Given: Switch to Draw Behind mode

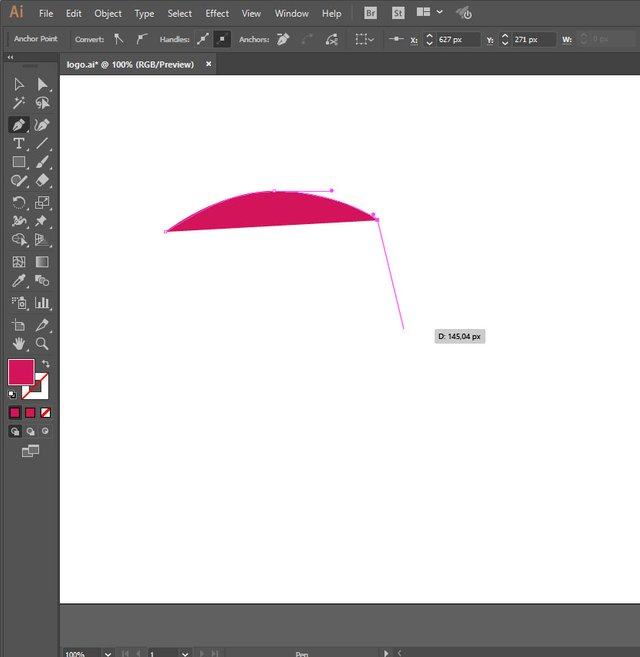Looking at the screenshot, I should (x=30, y=432).
